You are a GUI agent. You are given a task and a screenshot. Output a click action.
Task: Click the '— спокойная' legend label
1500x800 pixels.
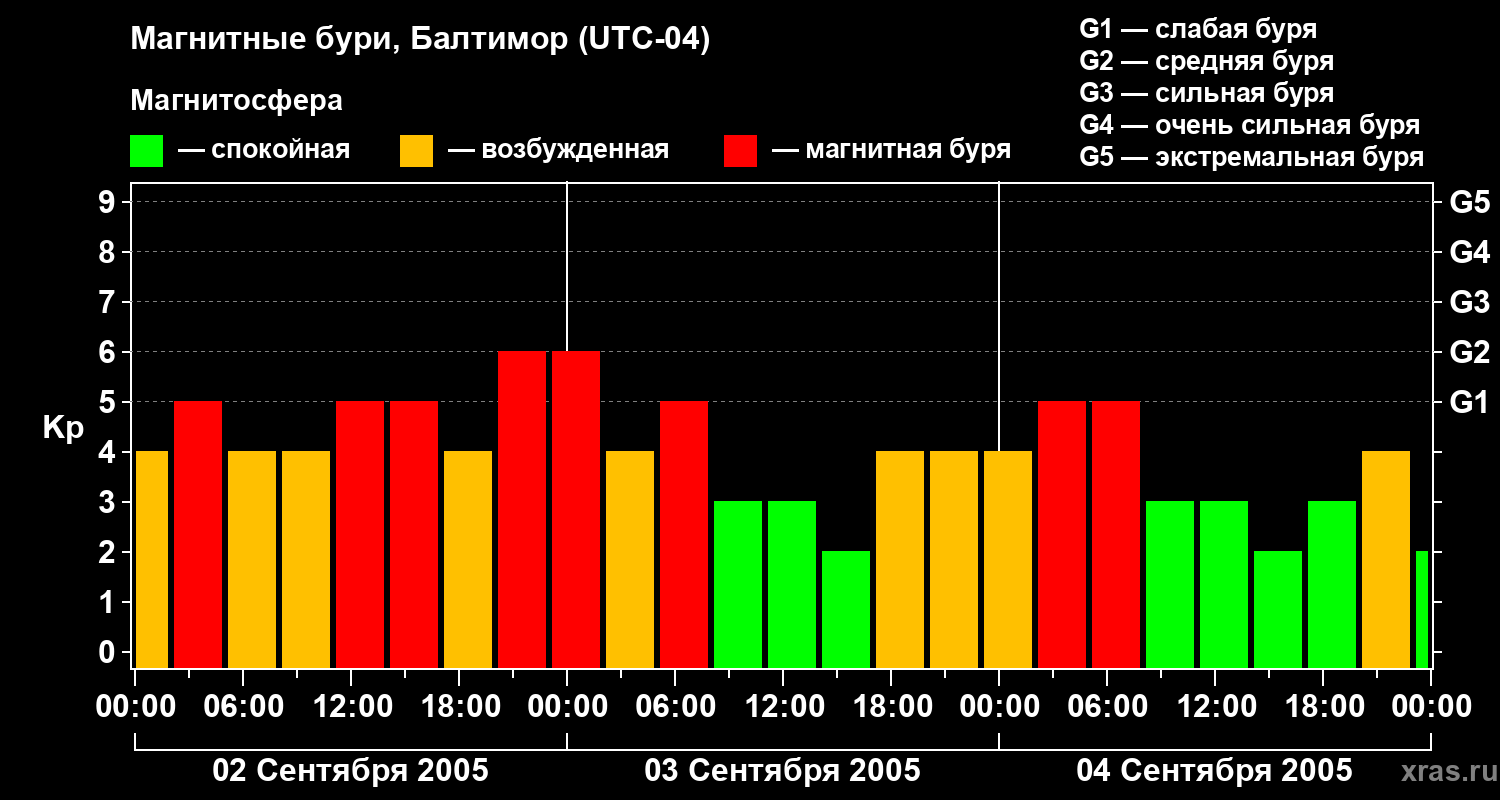click(264, 151)
